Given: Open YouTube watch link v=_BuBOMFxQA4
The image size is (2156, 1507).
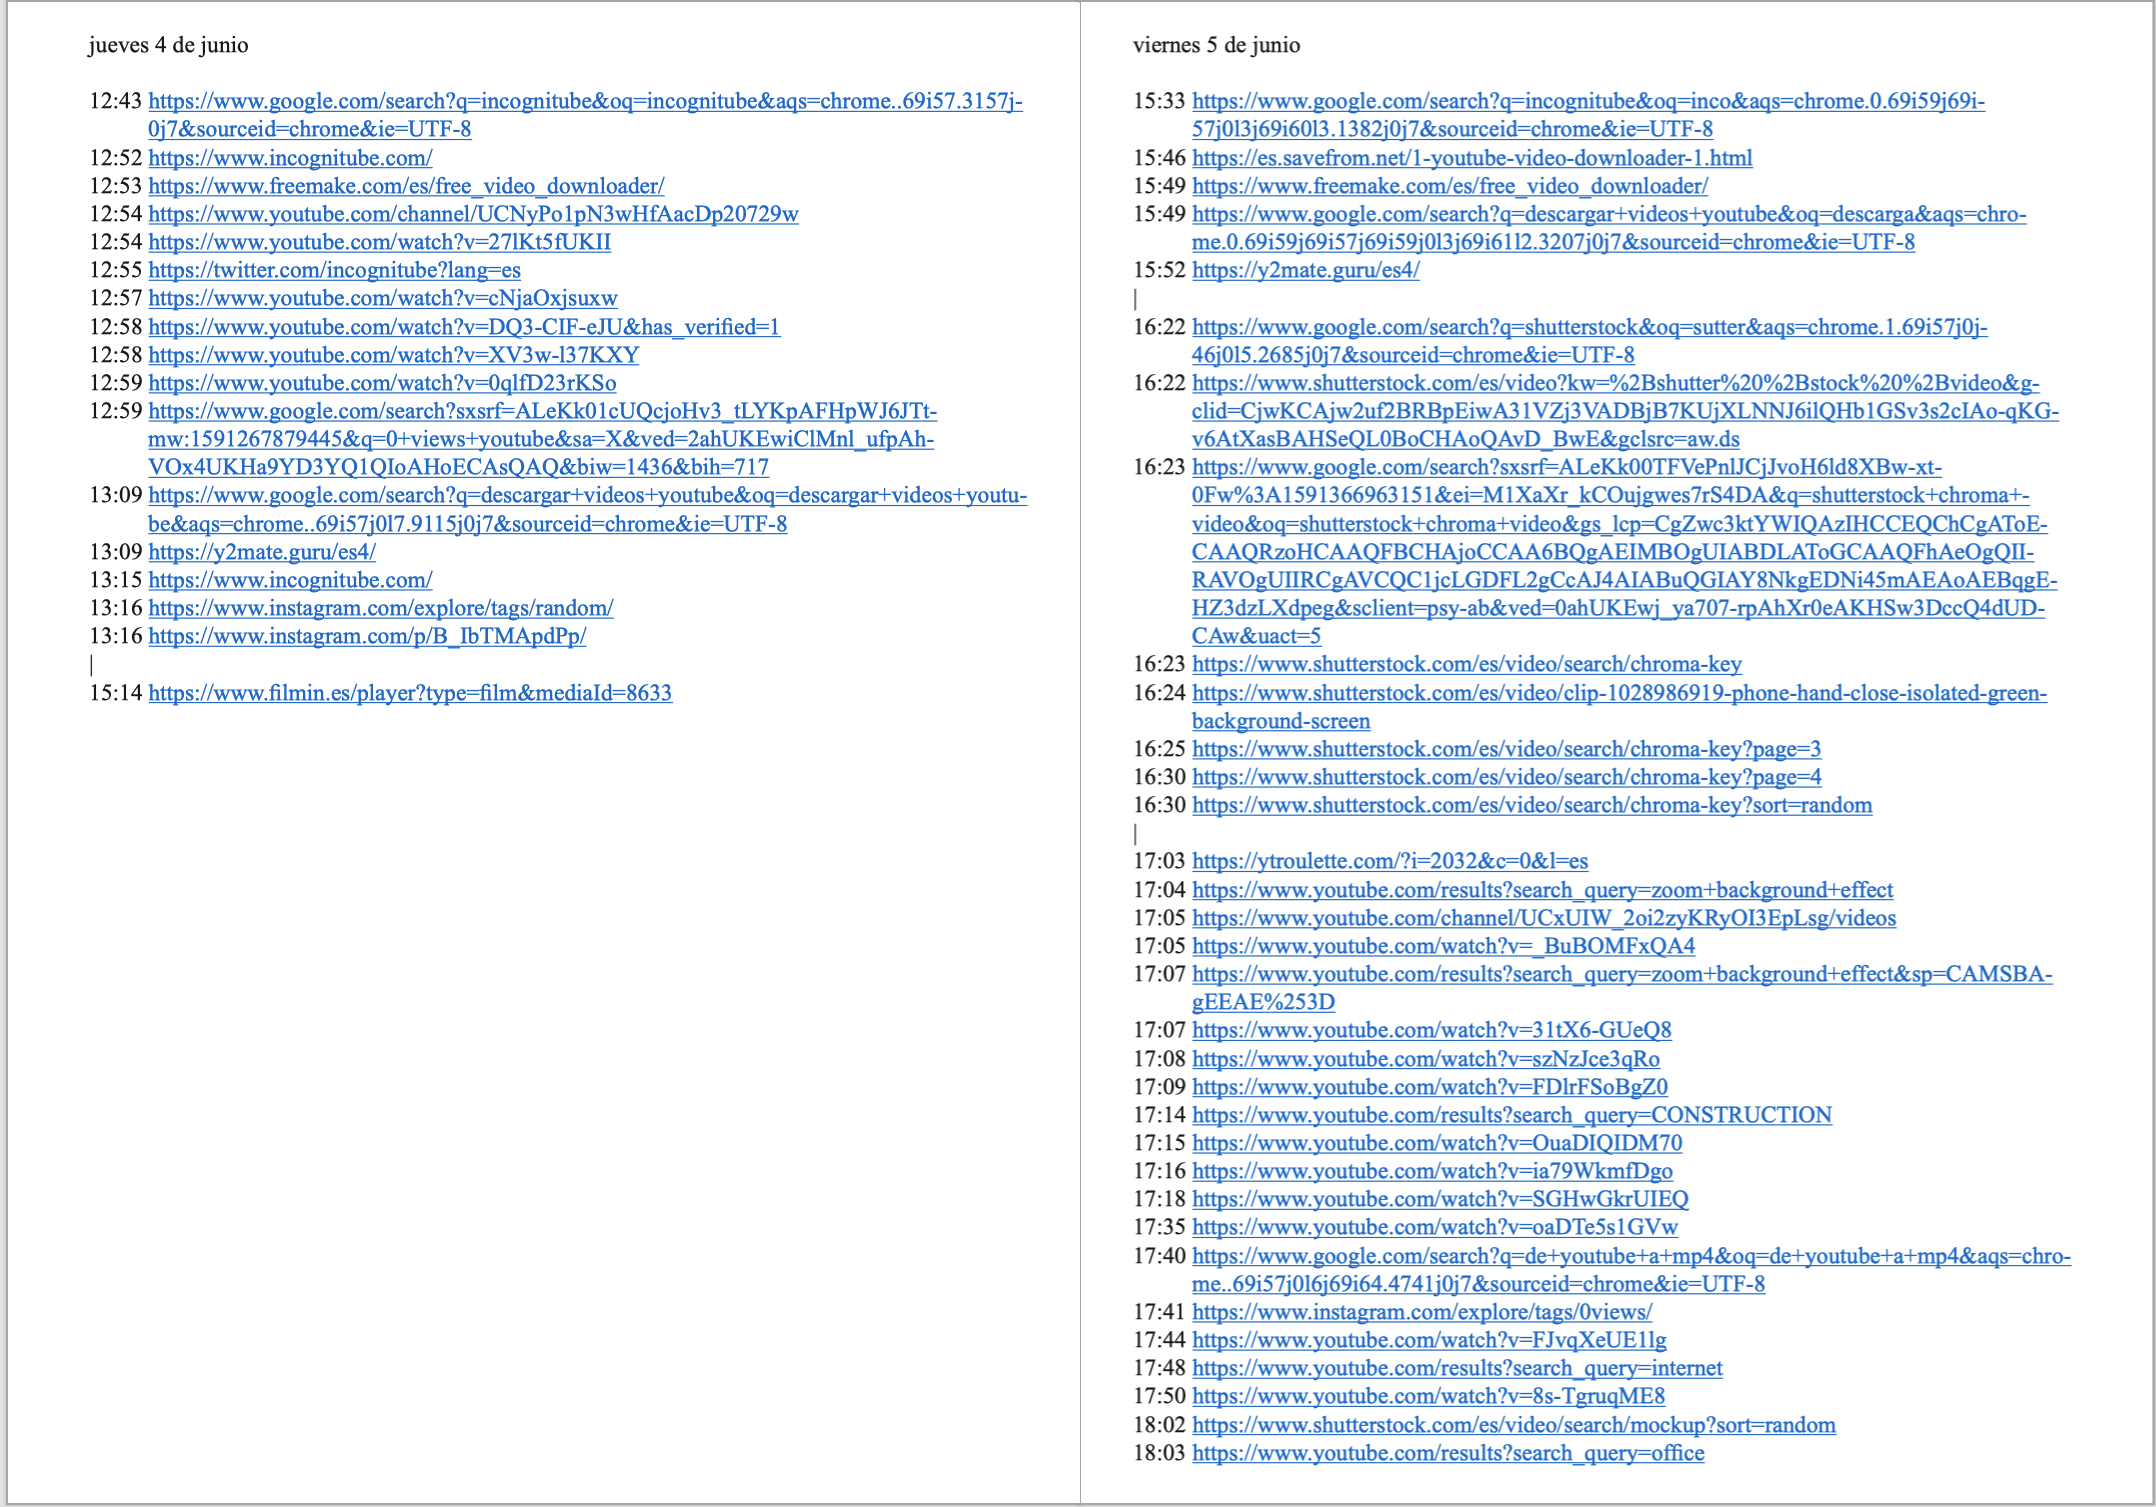Looking at the screenshot, I should point(1444,946).
